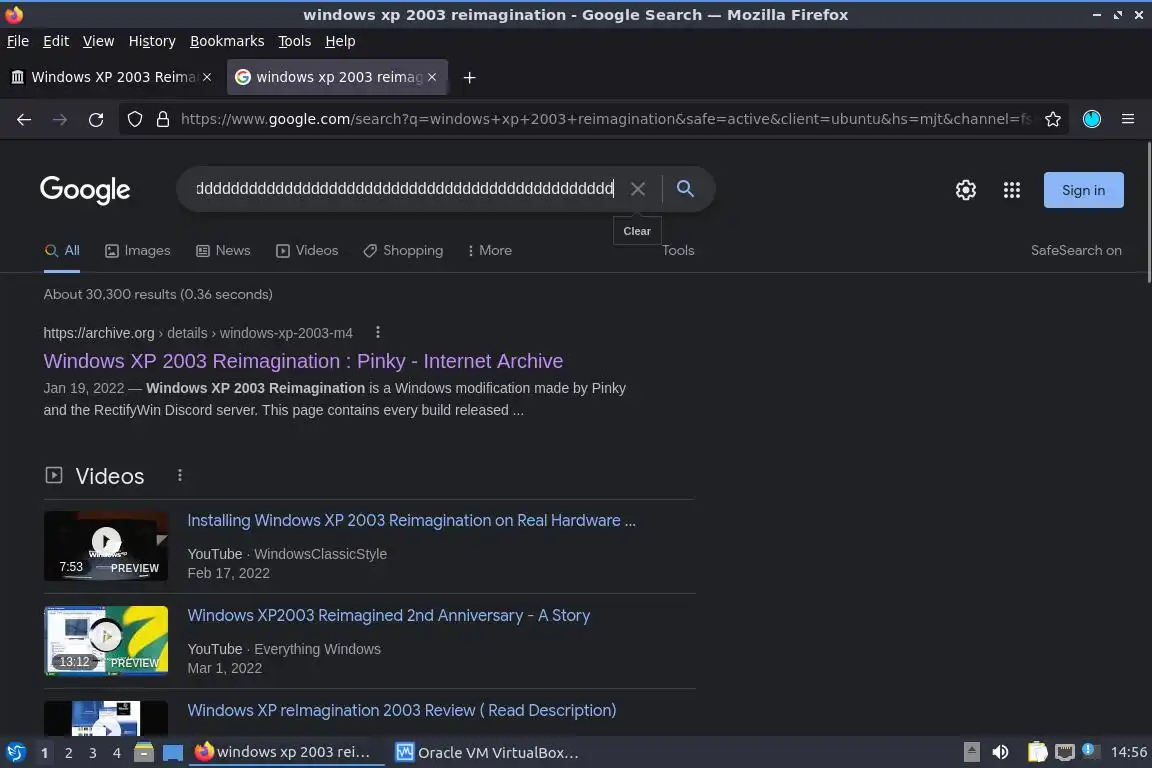
Task: Open the volume control tray icon
Action: click(1001, 753)
